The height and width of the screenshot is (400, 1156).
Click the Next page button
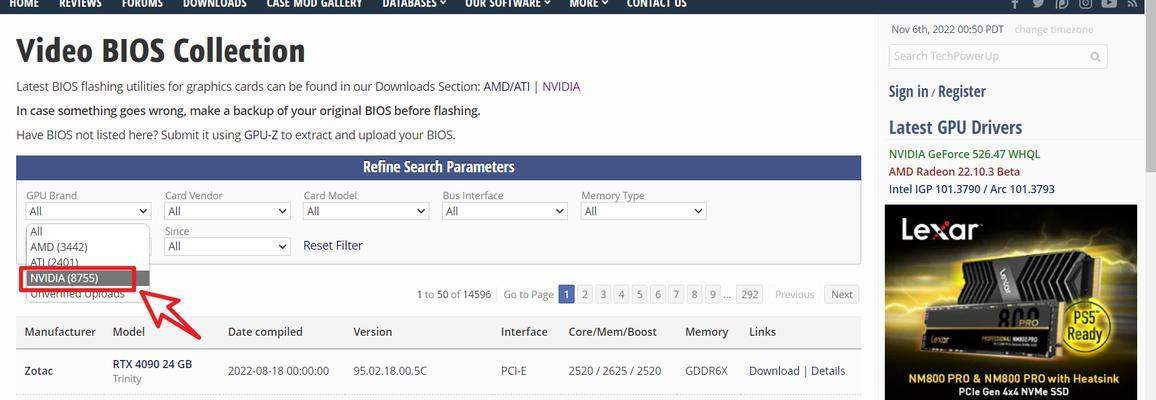[841, 295]
